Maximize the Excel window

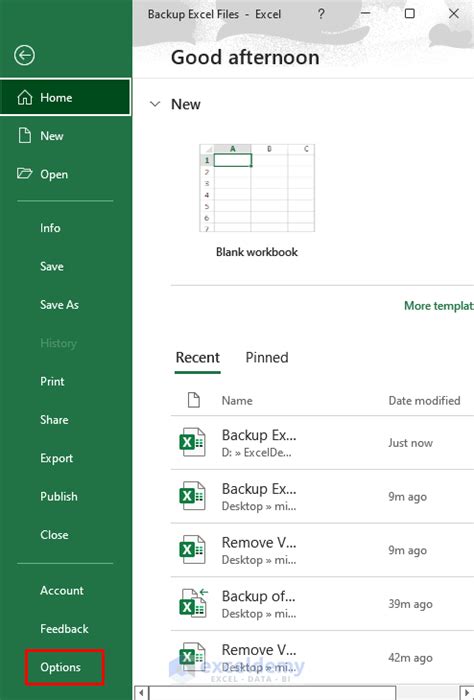click(x=409, y=14)
